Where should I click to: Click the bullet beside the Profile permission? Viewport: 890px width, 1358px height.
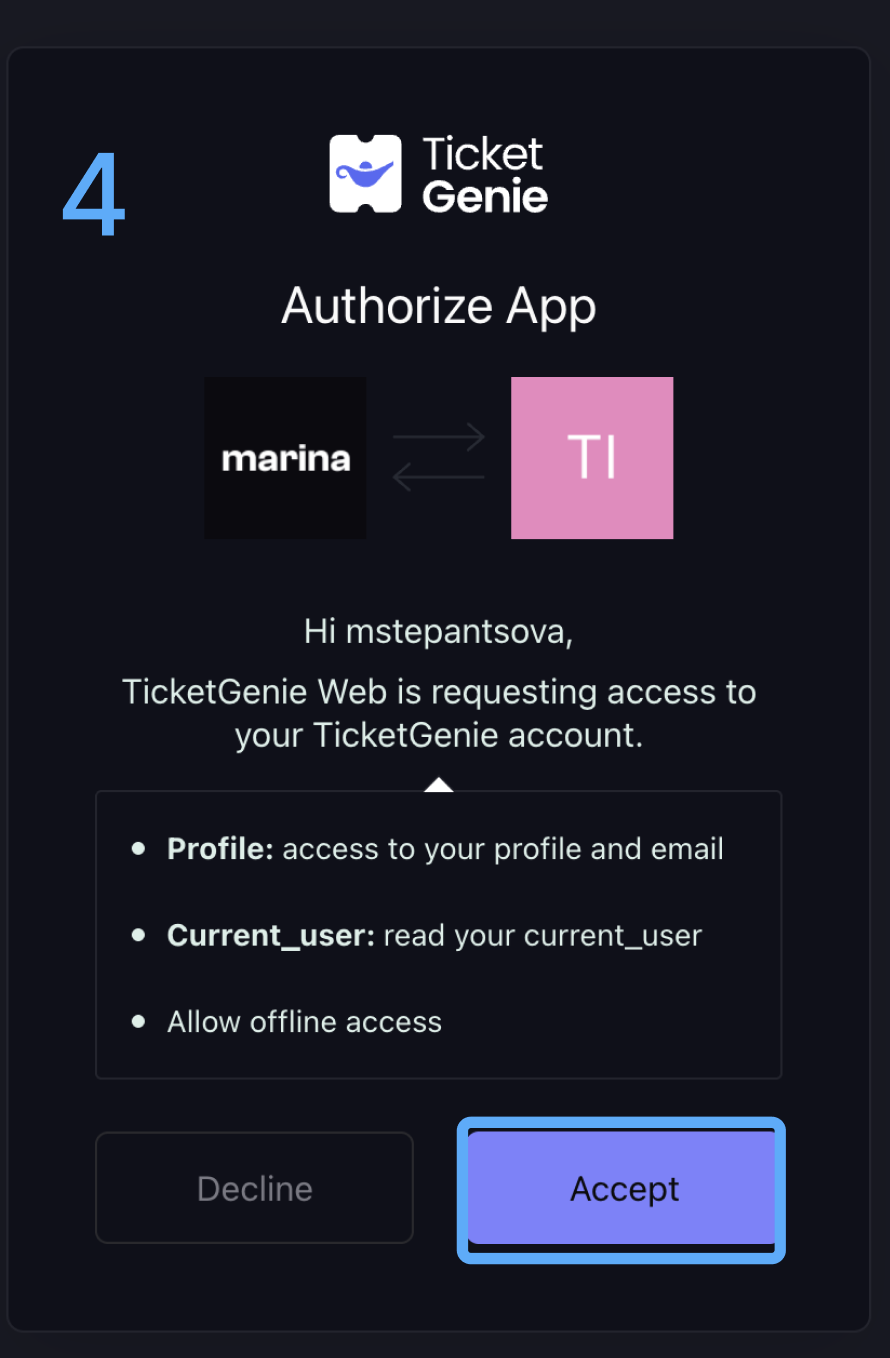(x=139, y=849)
